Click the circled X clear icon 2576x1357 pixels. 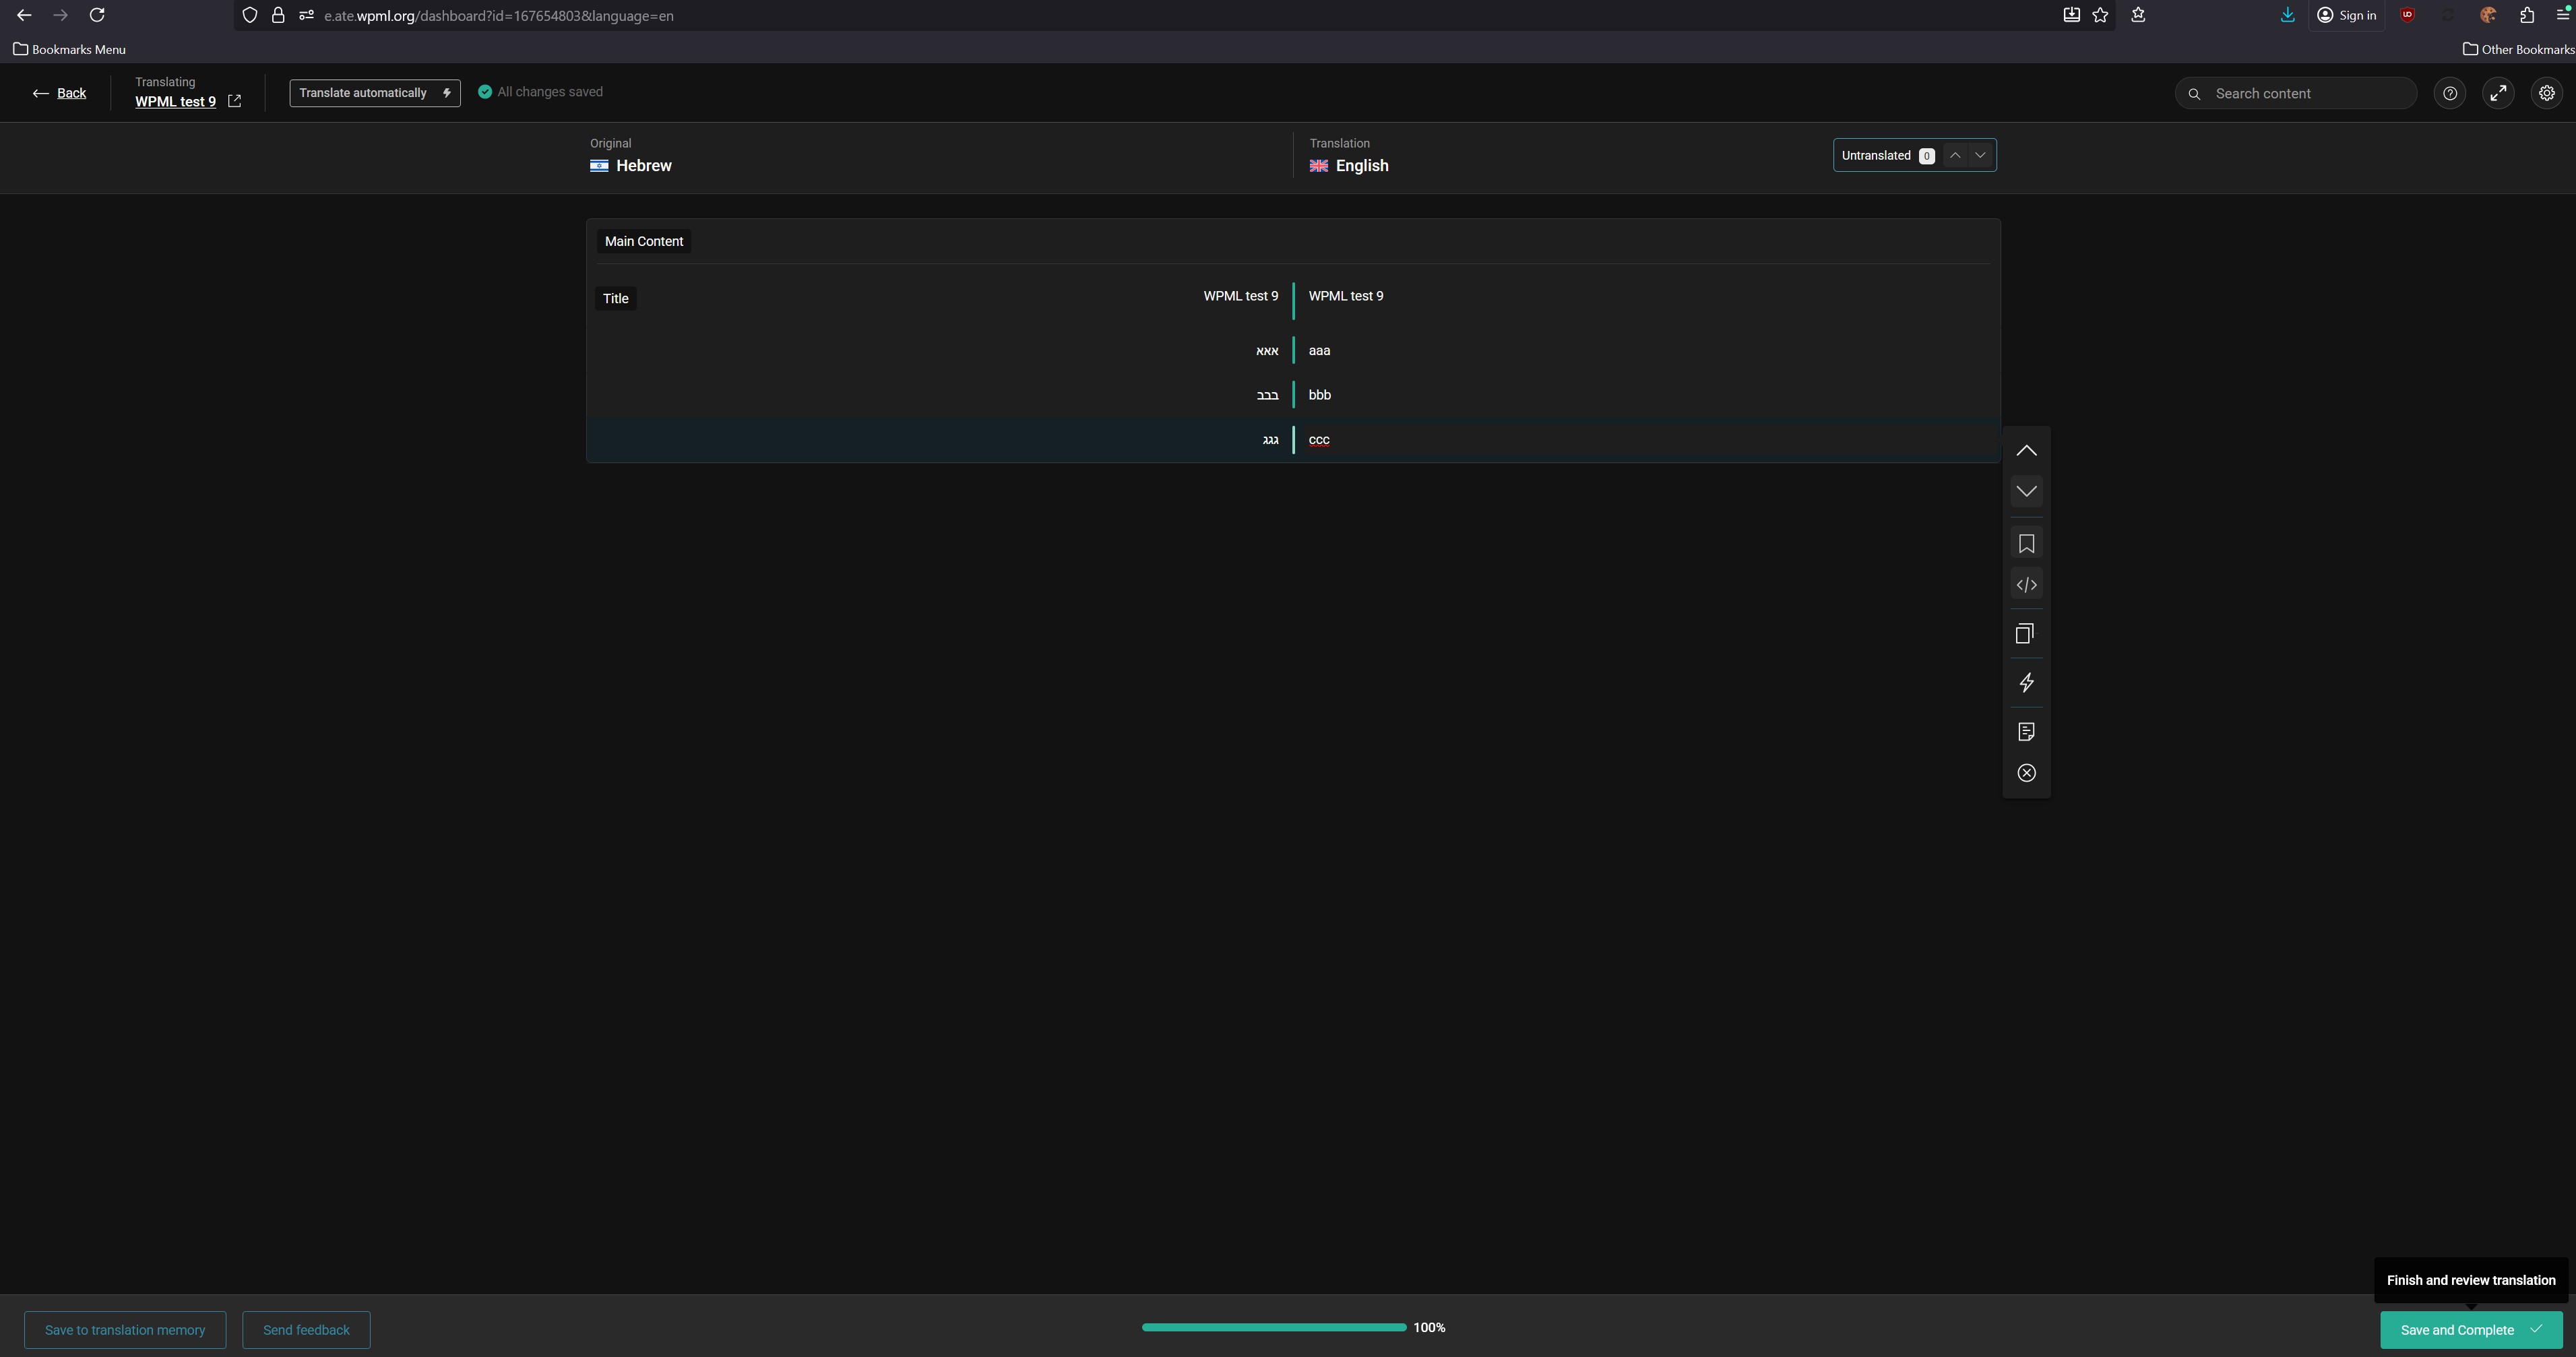[2026, 773]
